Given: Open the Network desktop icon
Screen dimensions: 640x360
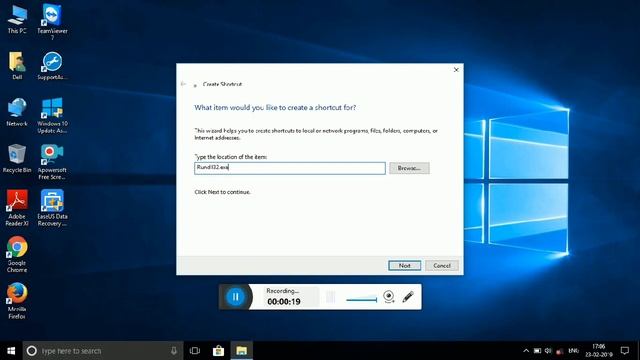Looking at the screenshot, I should 17,112.
